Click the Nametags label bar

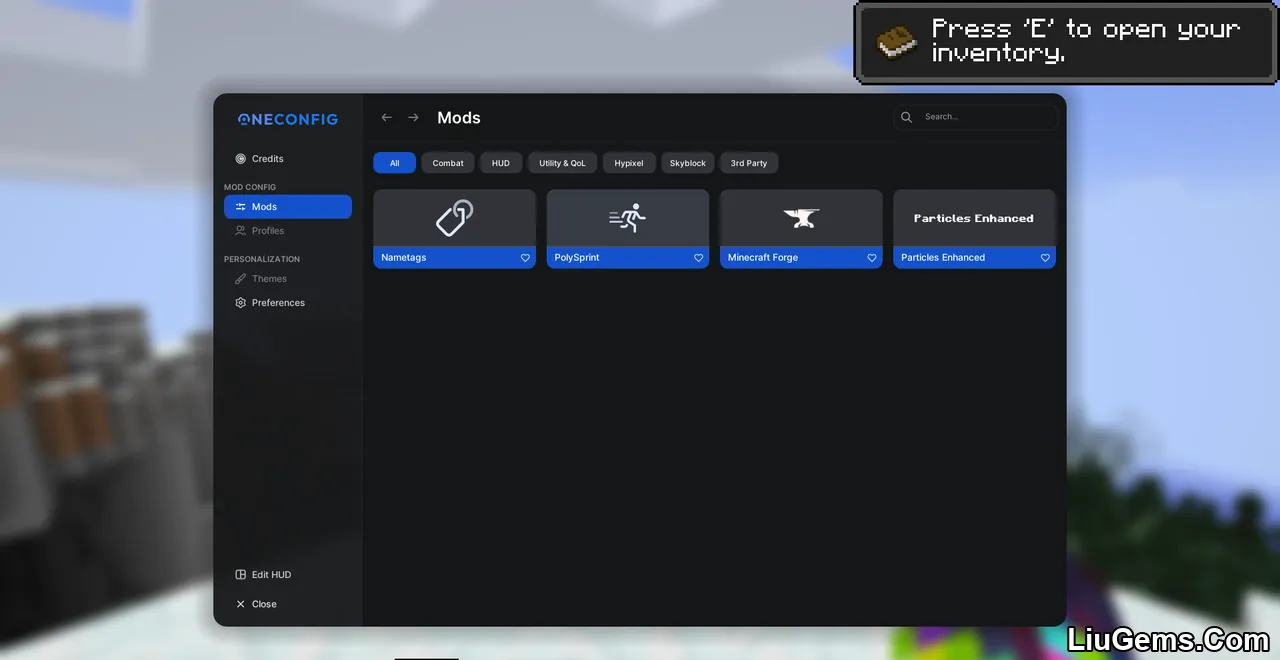[x=454, y=258]
